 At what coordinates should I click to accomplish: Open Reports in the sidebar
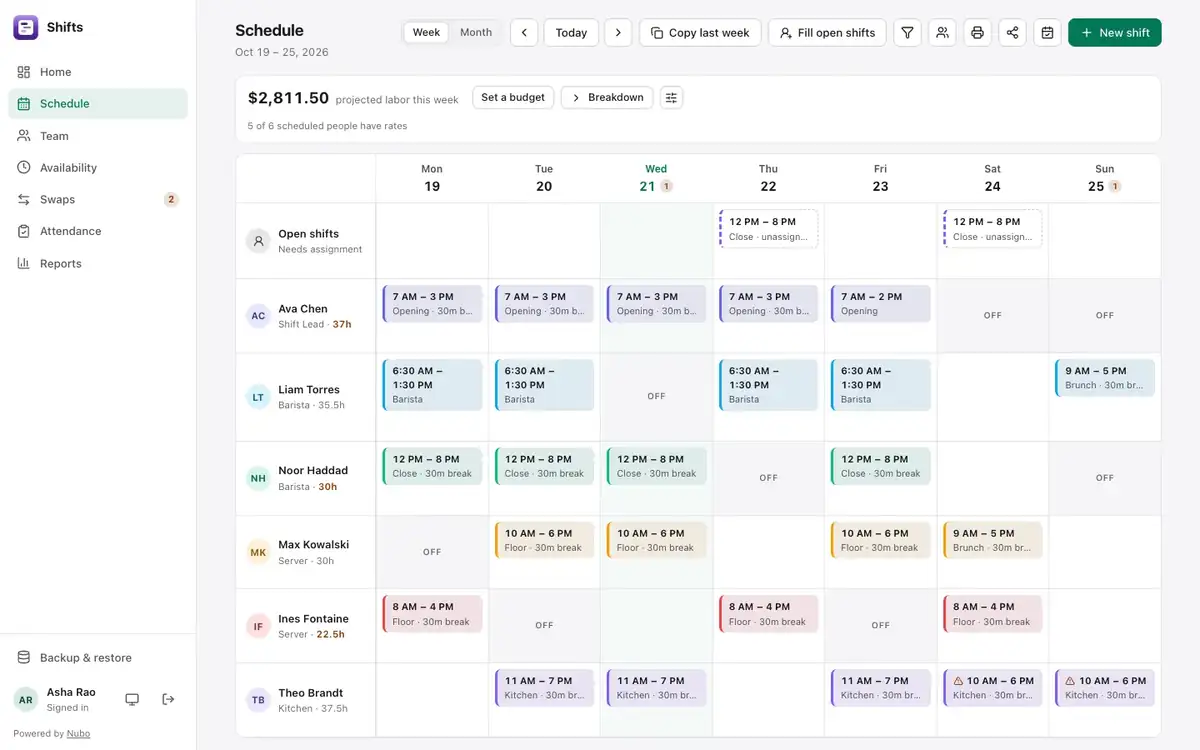point(98,264)
